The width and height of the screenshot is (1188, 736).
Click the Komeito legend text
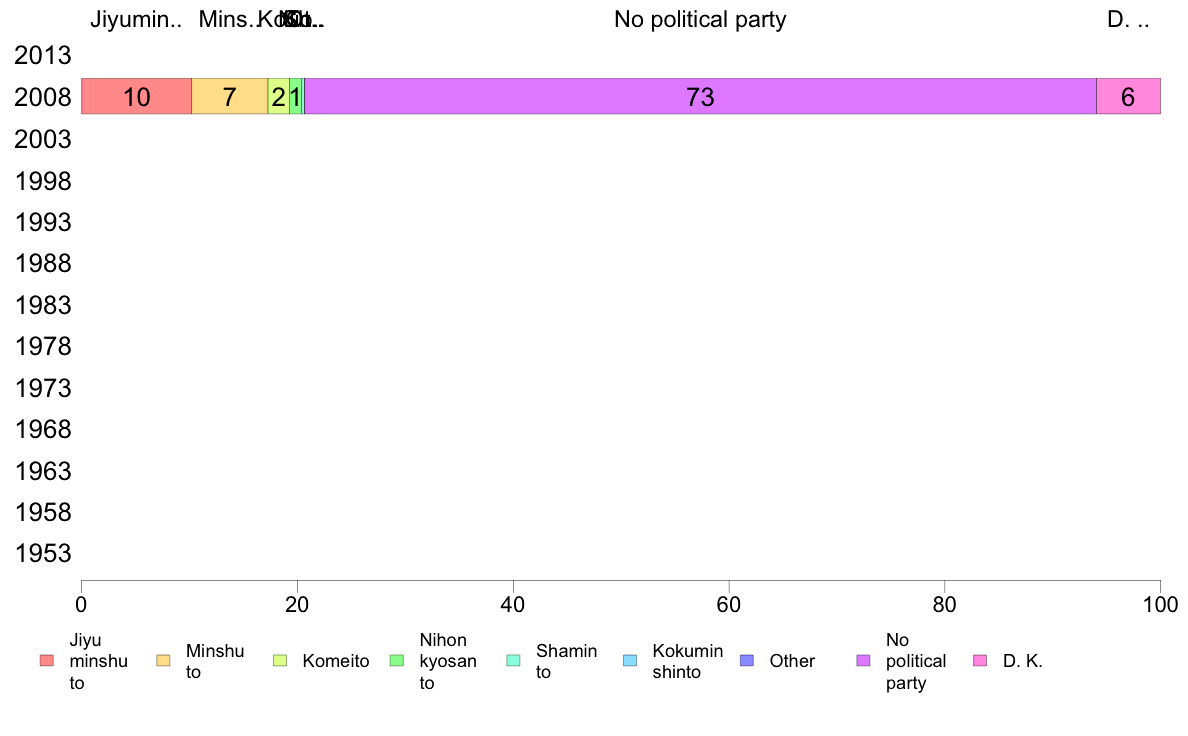pyautogui.click(x=336, y=661)
